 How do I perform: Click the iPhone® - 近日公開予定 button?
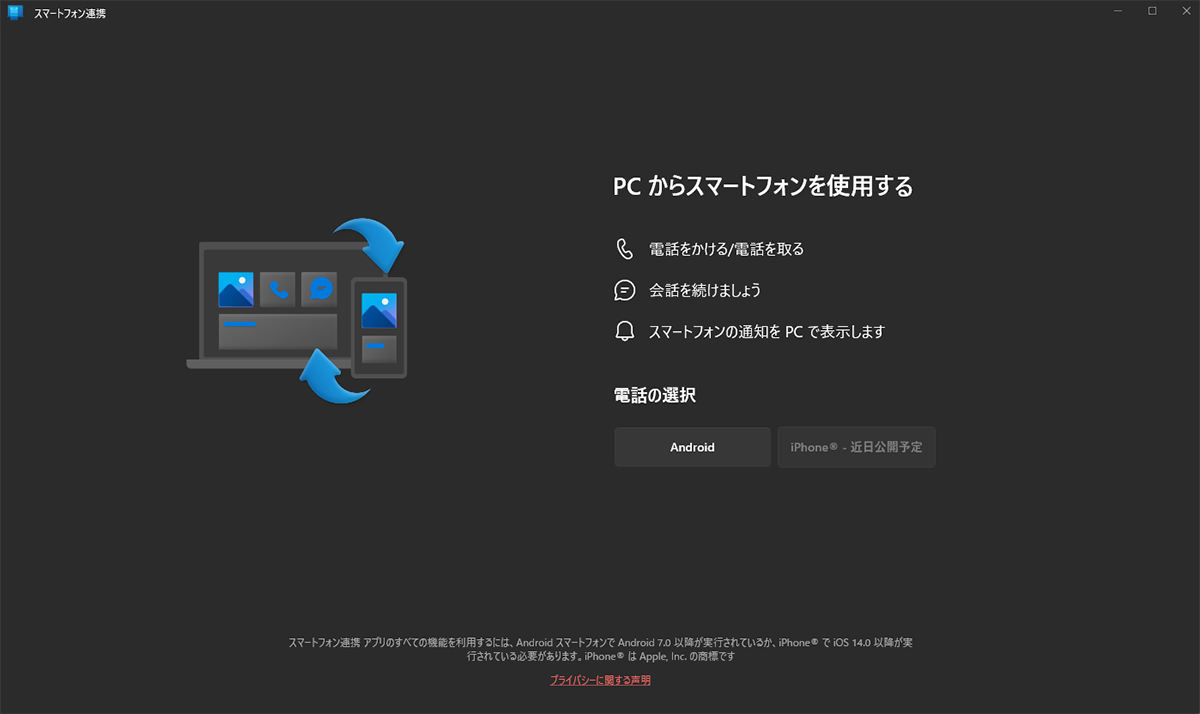coord(856,447)
